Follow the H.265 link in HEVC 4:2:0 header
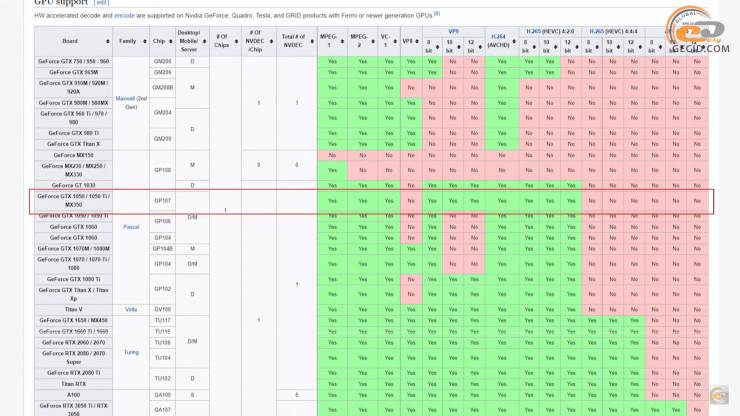The height and width of the screenshot is (416, 740). click(533, 32)
